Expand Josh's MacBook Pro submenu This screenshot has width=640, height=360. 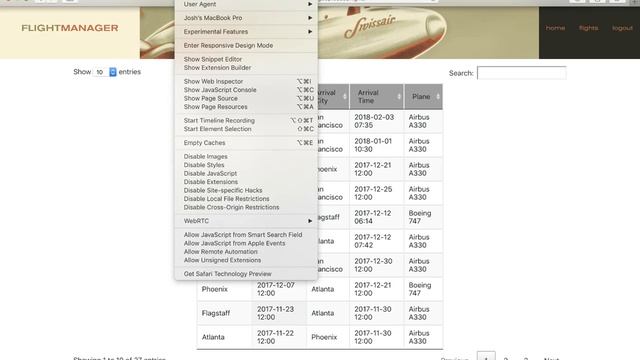pyautogui.click(x=246, y=18)
